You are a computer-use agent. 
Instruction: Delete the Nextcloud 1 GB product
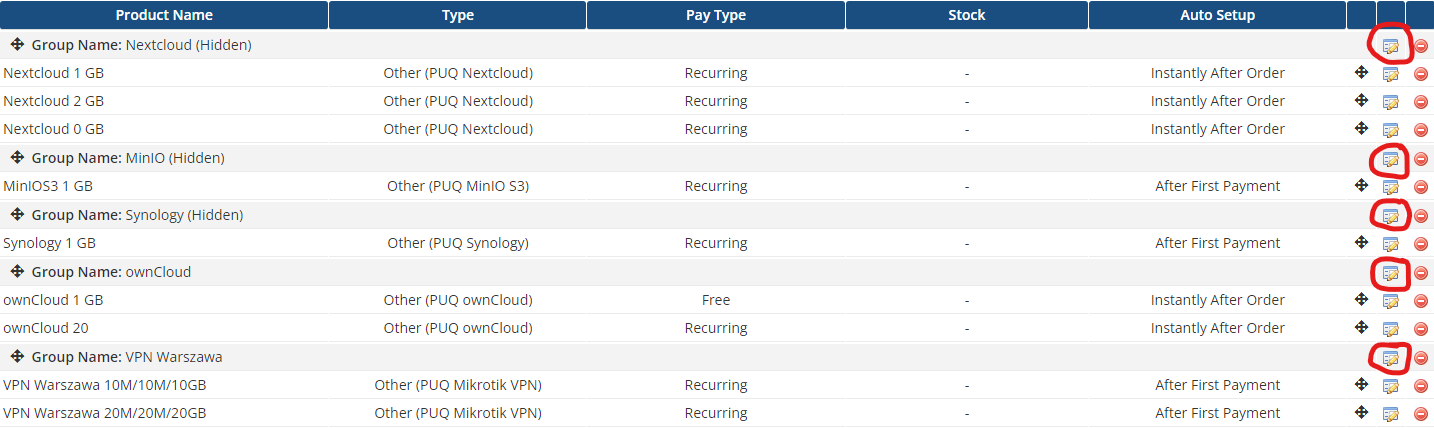click(1420, 74)
